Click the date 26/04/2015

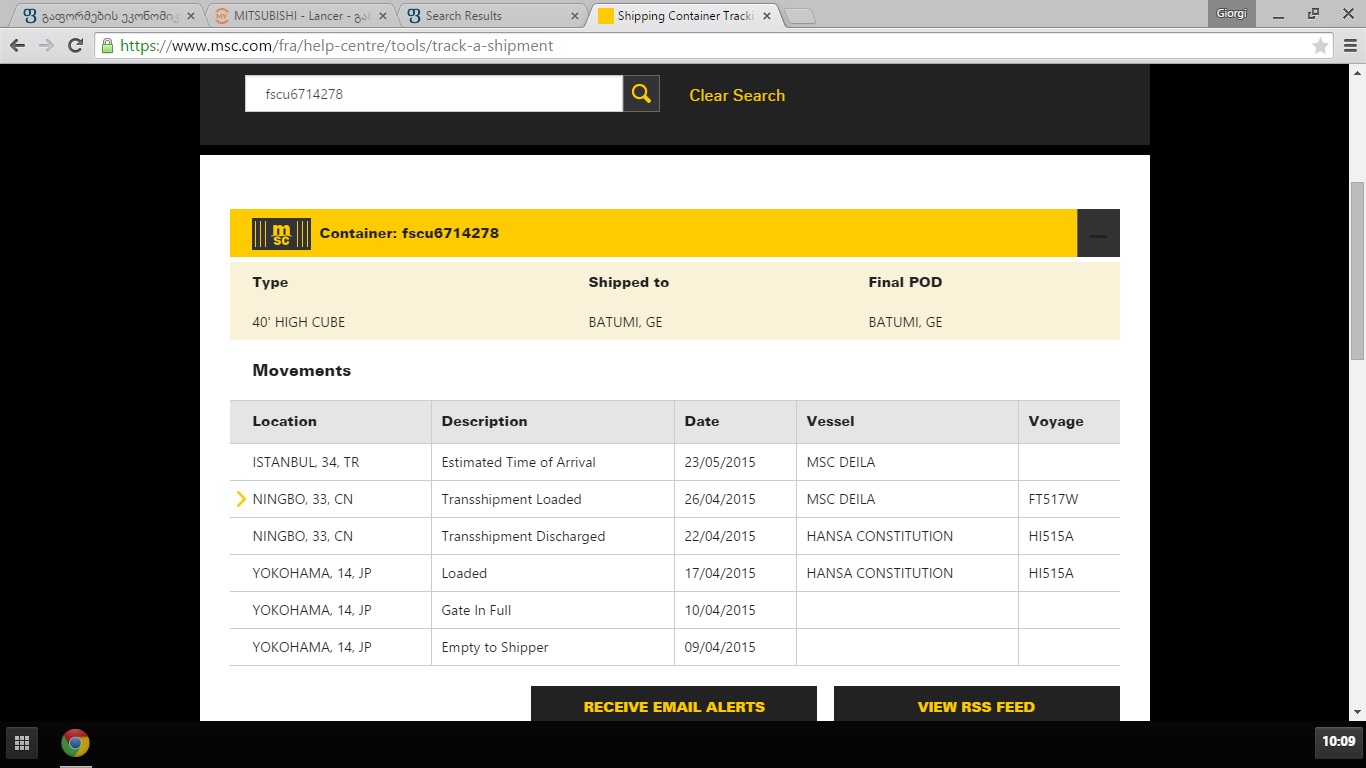click(x=720, y=499)
